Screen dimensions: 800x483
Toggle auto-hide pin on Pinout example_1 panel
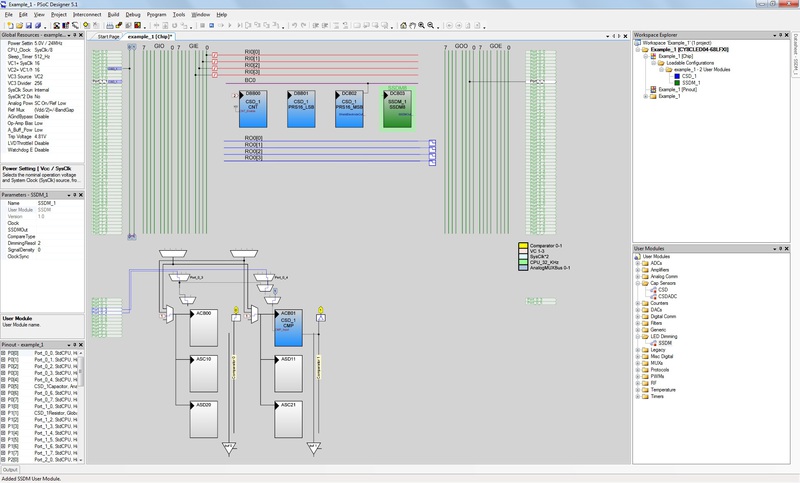(x=74, y=345)
